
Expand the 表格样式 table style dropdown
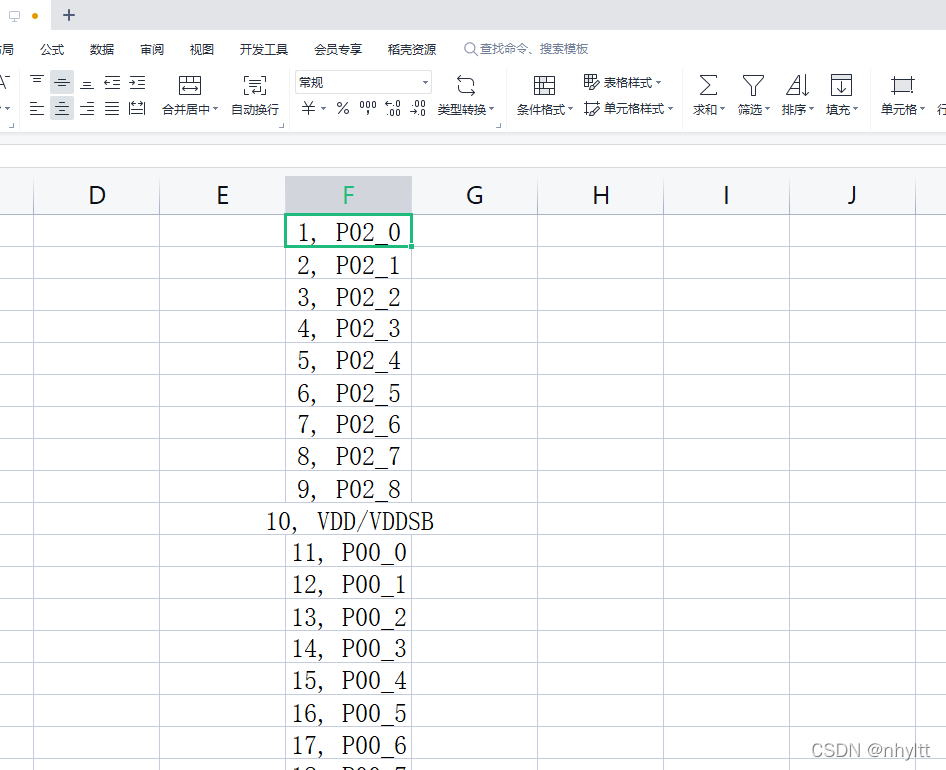click(x=658, y=83)
